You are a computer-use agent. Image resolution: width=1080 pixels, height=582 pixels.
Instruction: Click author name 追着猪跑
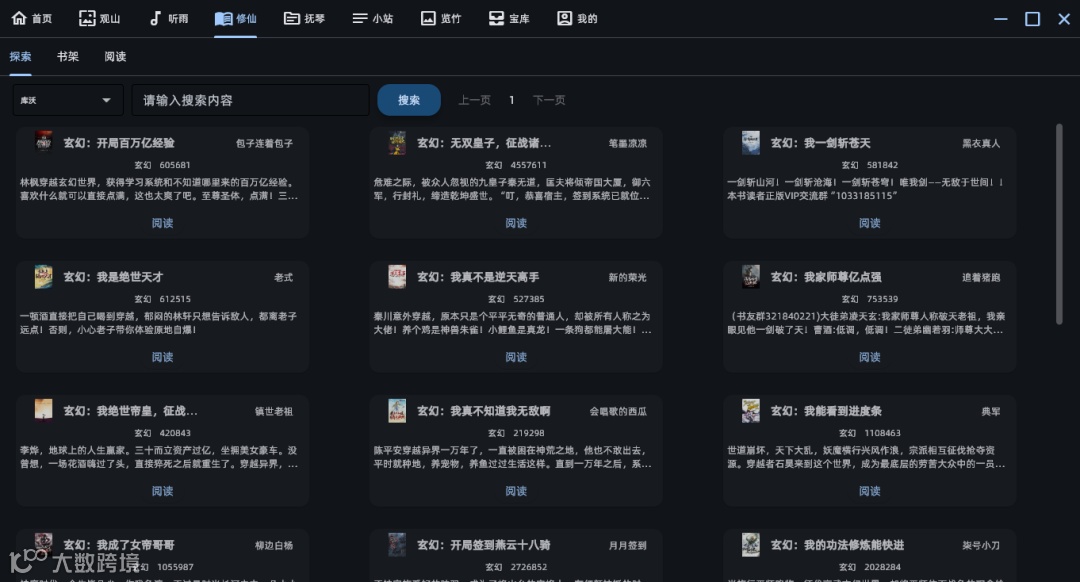[x=981, y=277]
